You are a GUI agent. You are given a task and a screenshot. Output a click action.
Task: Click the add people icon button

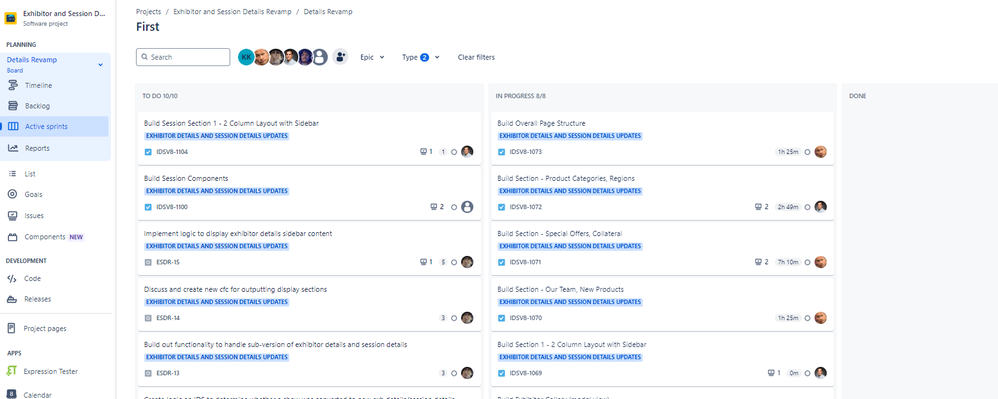point(340,57)
